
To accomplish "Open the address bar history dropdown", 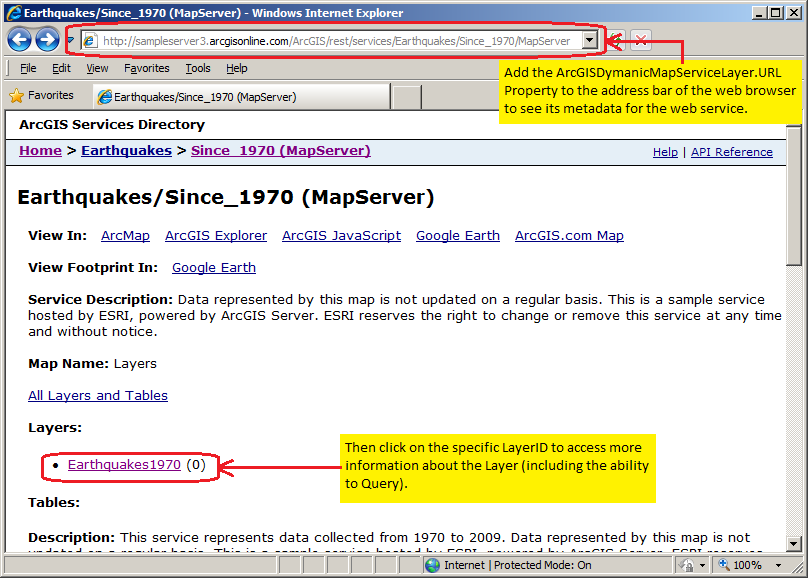I will [x=590, y=41].
